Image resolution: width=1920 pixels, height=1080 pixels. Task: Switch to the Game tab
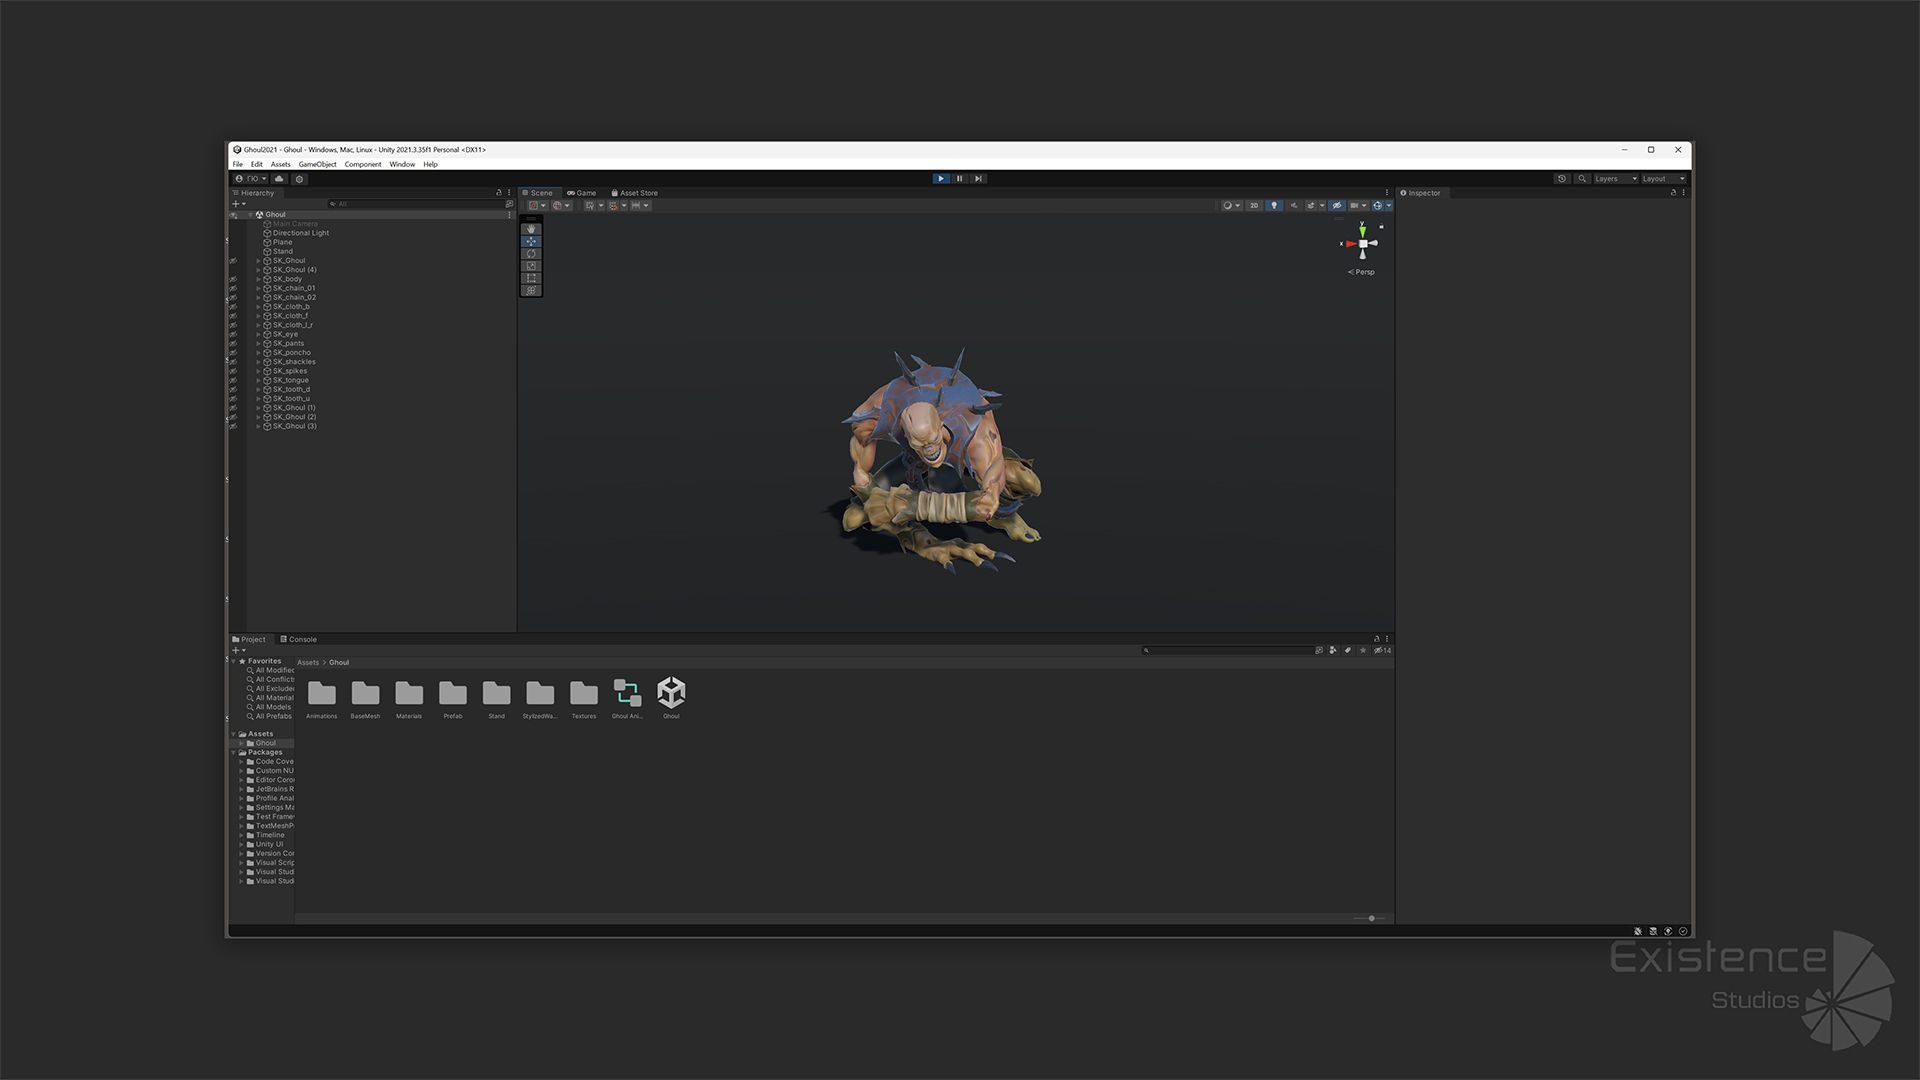tap(582, 193)
